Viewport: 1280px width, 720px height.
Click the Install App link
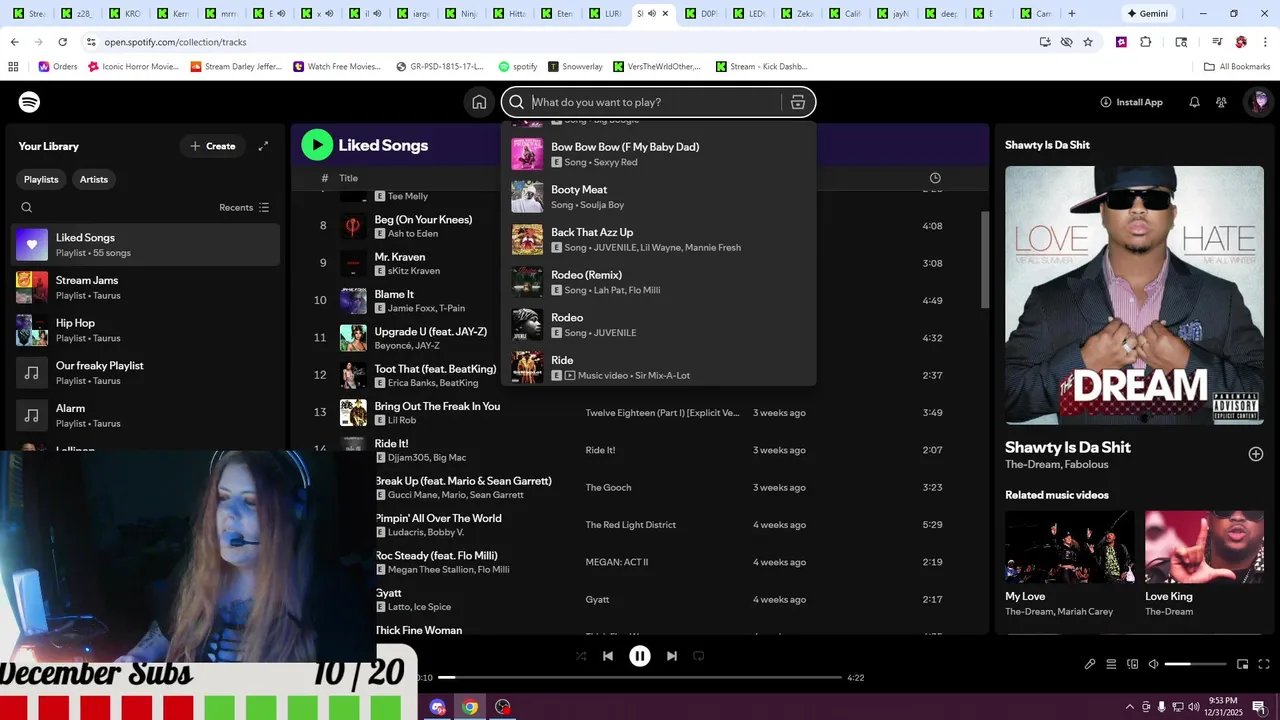pyautogui.click(x=1131, y=102)
